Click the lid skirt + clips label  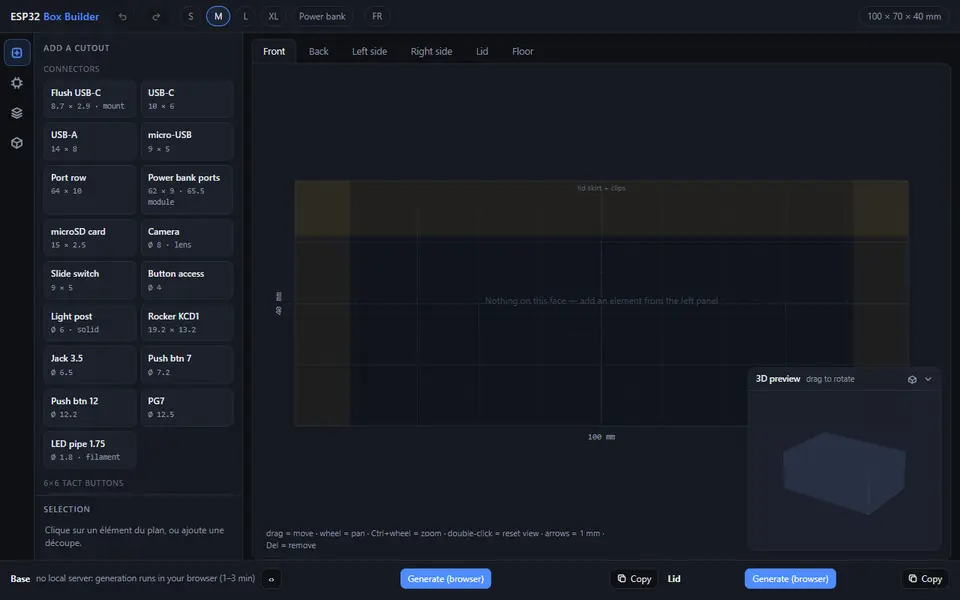601,188
